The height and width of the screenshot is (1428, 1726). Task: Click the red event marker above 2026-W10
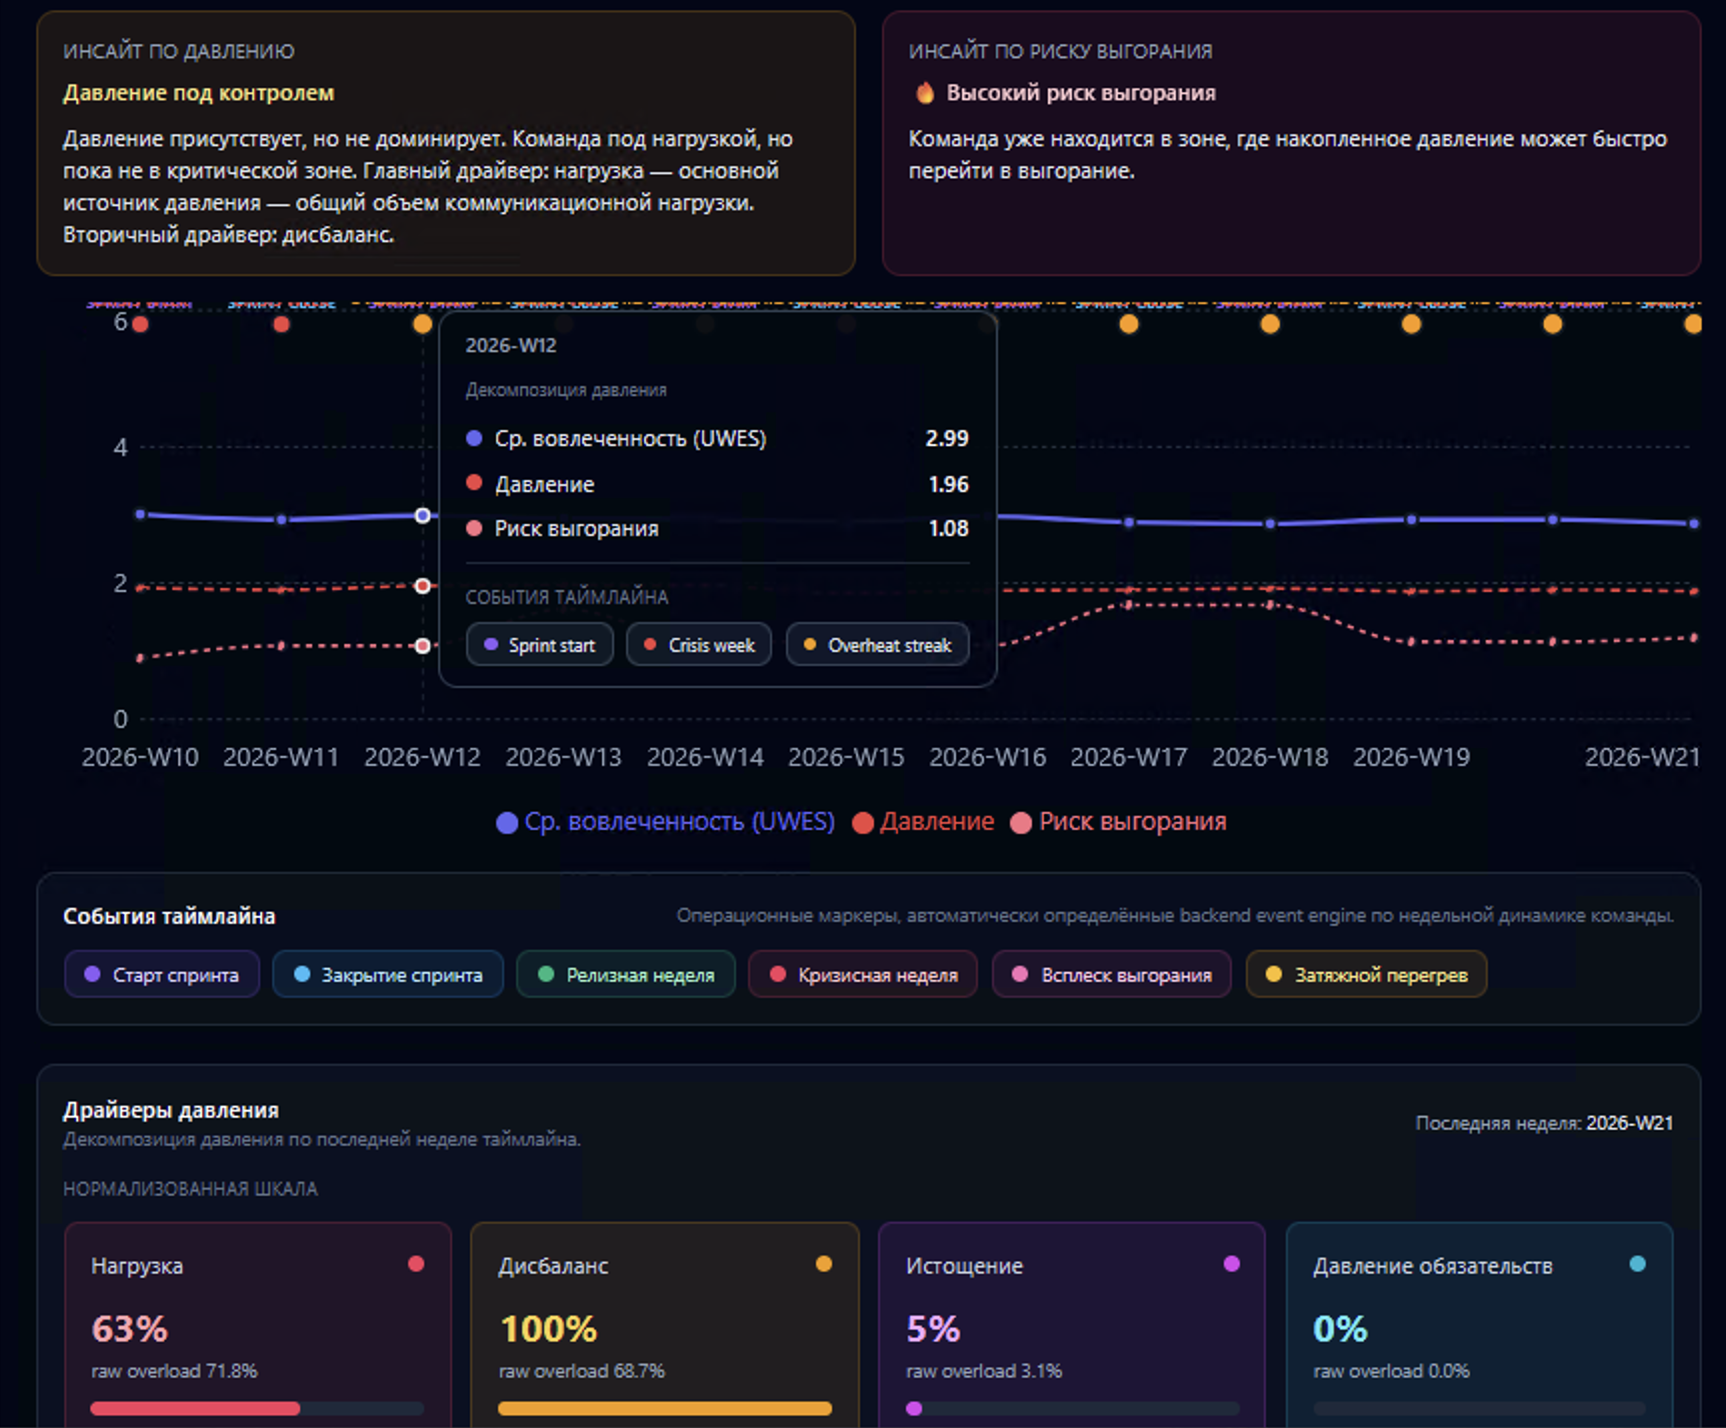140,324
